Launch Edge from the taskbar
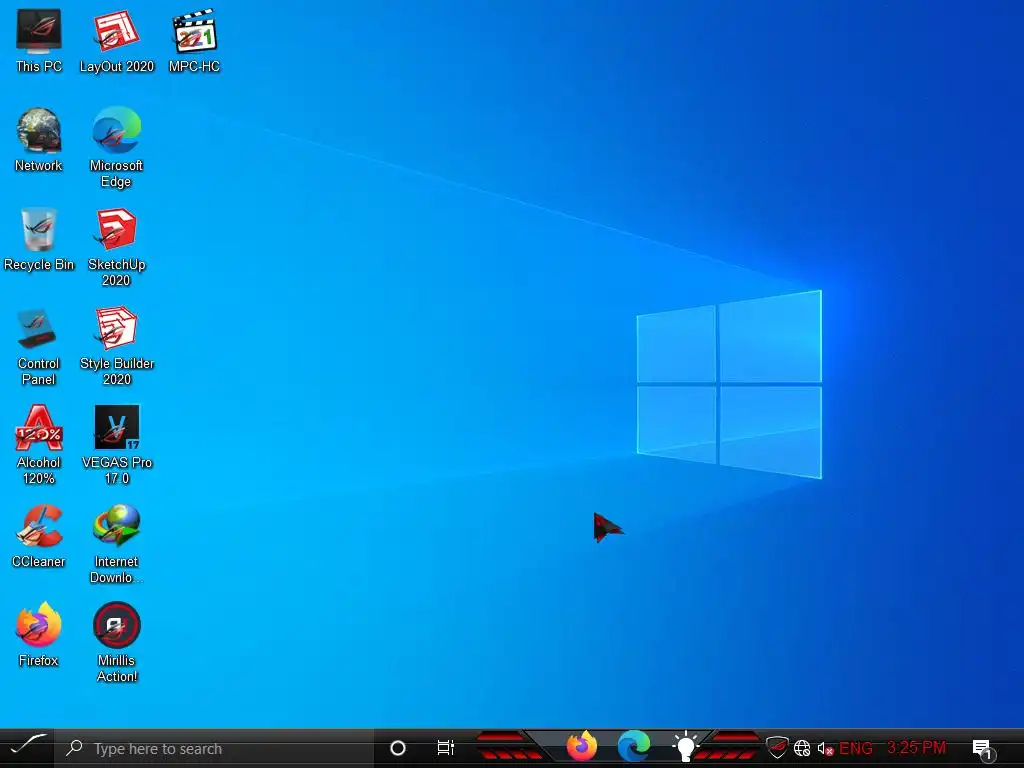The height and width of the screenshot is (768, 1024). [633, 746]
